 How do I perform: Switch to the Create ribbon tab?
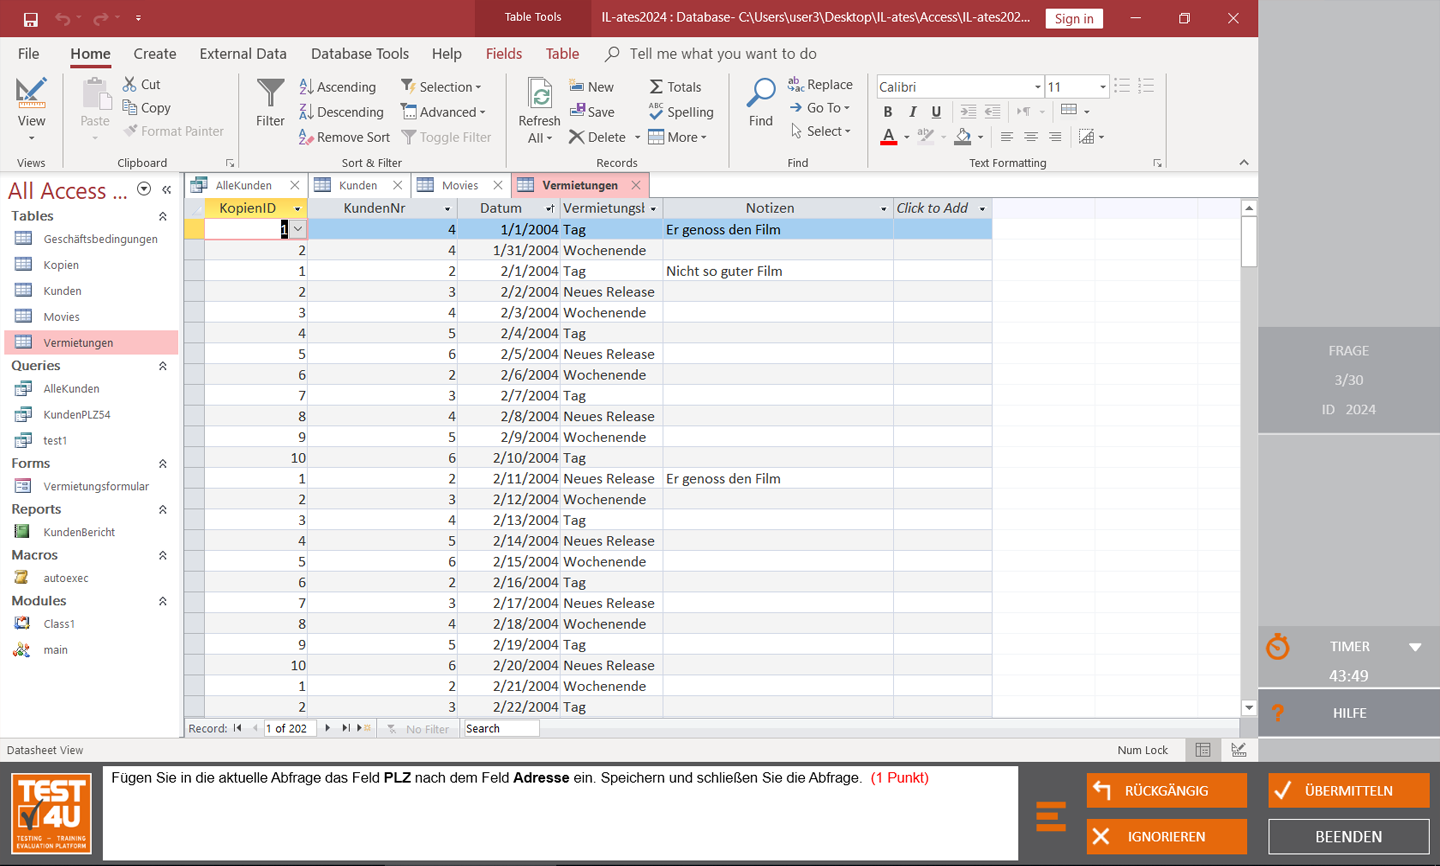click(x=155, y=54)
